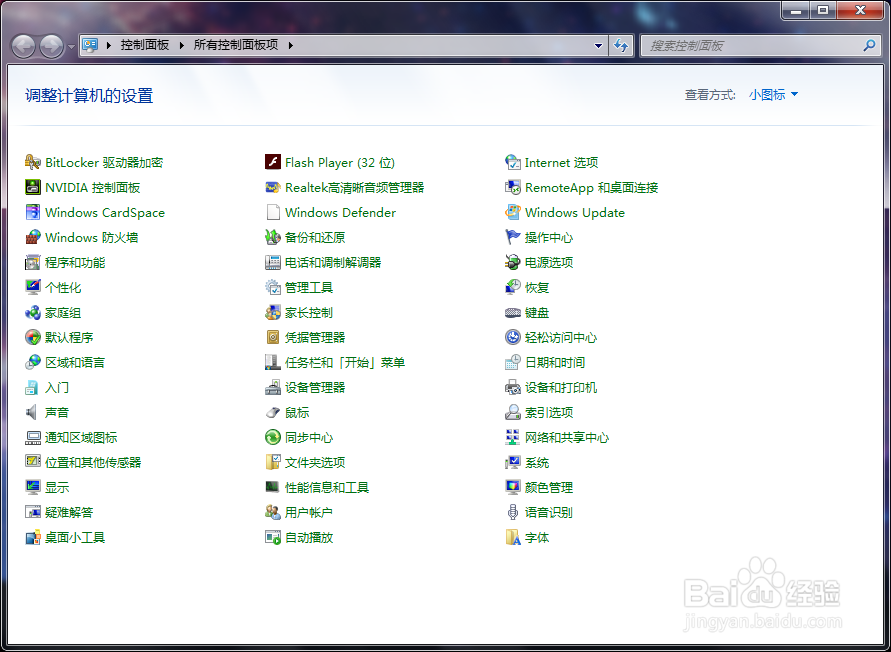Open the 索引选项 link
Viewport: 891px width, 652px height.
pyautogui.click(x=549, y=413)
